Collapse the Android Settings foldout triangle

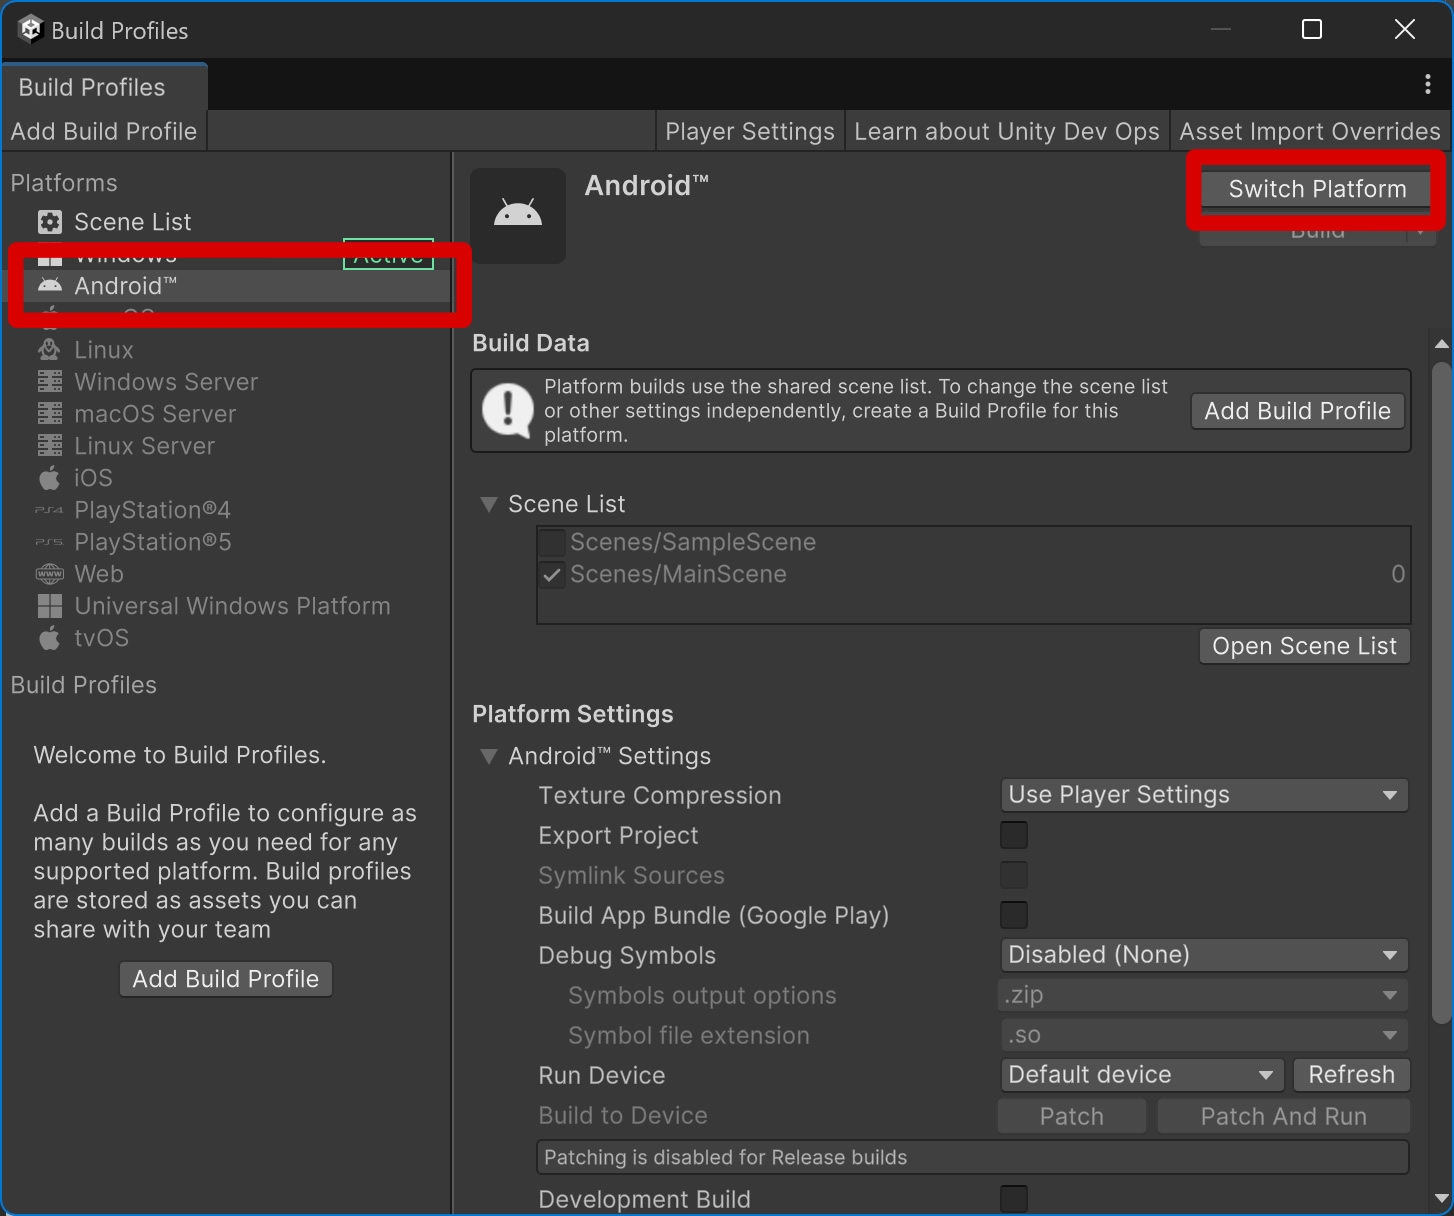489,756
